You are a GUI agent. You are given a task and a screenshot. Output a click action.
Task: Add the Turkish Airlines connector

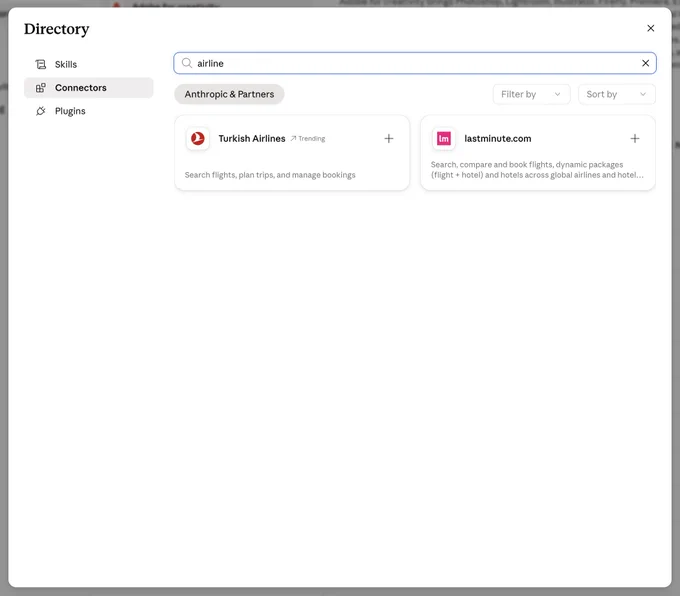click(x=389, y=139)
